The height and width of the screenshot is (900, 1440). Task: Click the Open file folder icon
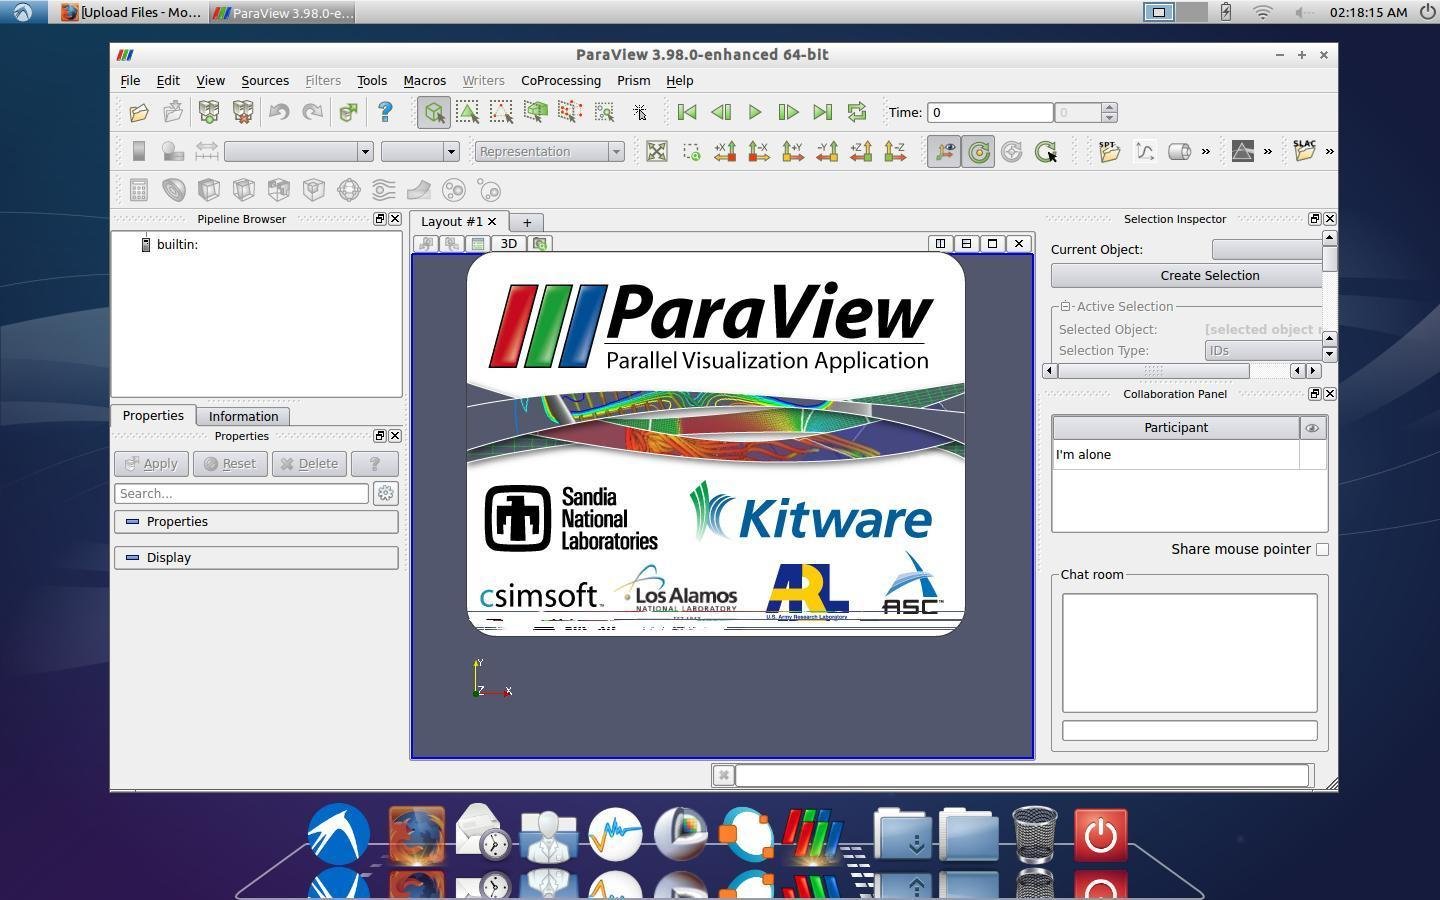pyautogui.click(x=139, y=112)
